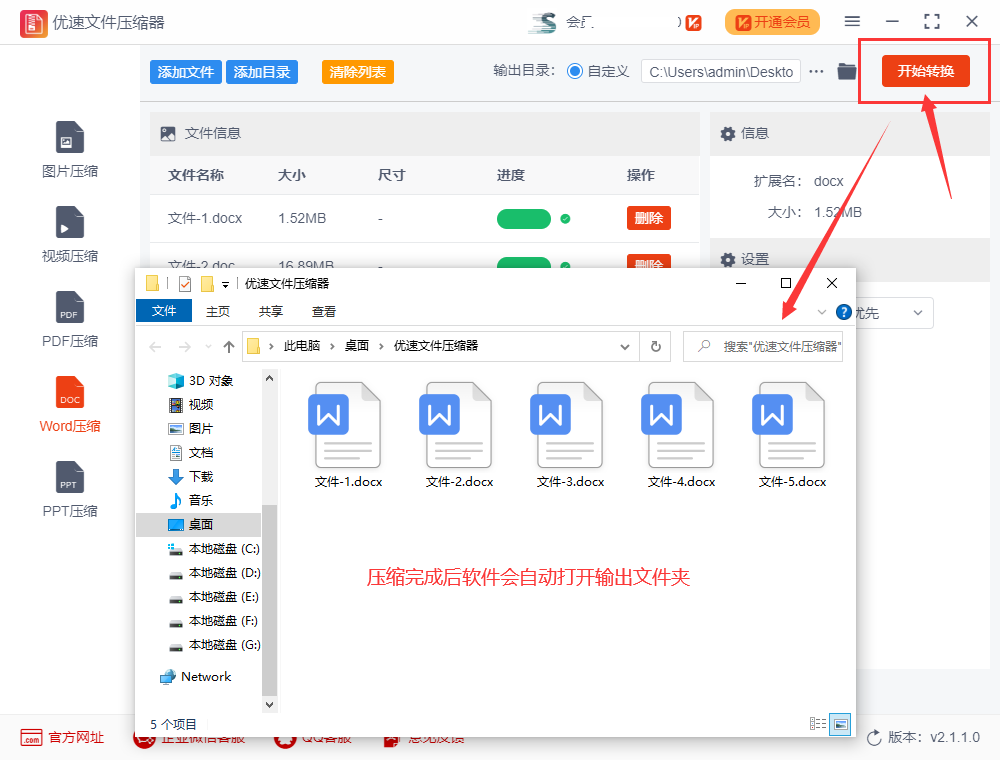The width and height of the screenshot is (1000, 760).
Task: Open the 查看 ribbon tab
Action: point(323,311)
